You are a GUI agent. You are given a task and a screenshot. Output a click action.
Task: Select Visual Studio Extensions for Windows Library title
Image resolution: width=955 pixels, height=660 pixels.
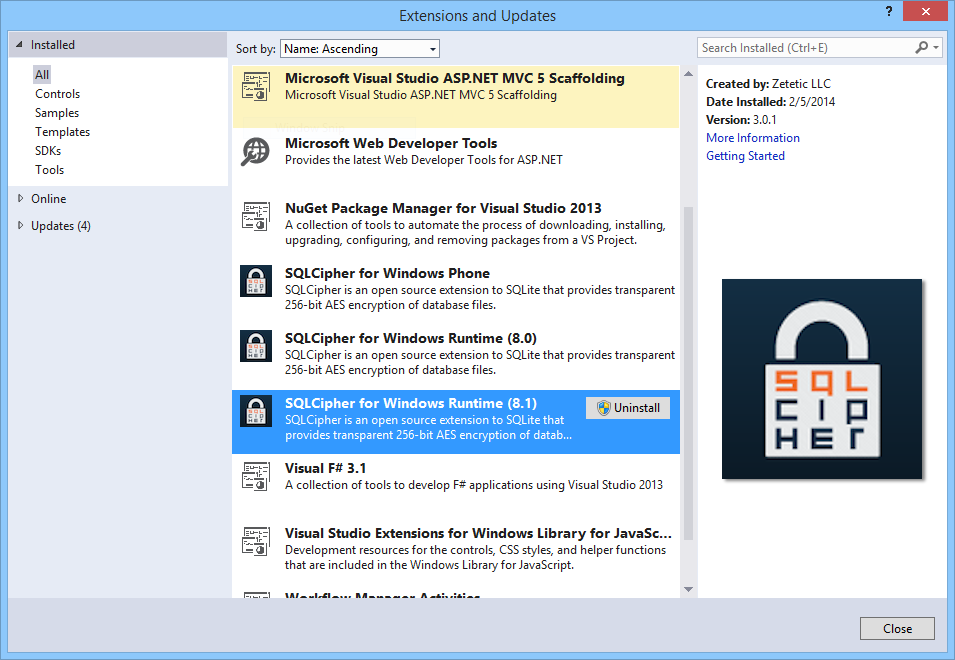pyautogui.click(x=478, y=533)
